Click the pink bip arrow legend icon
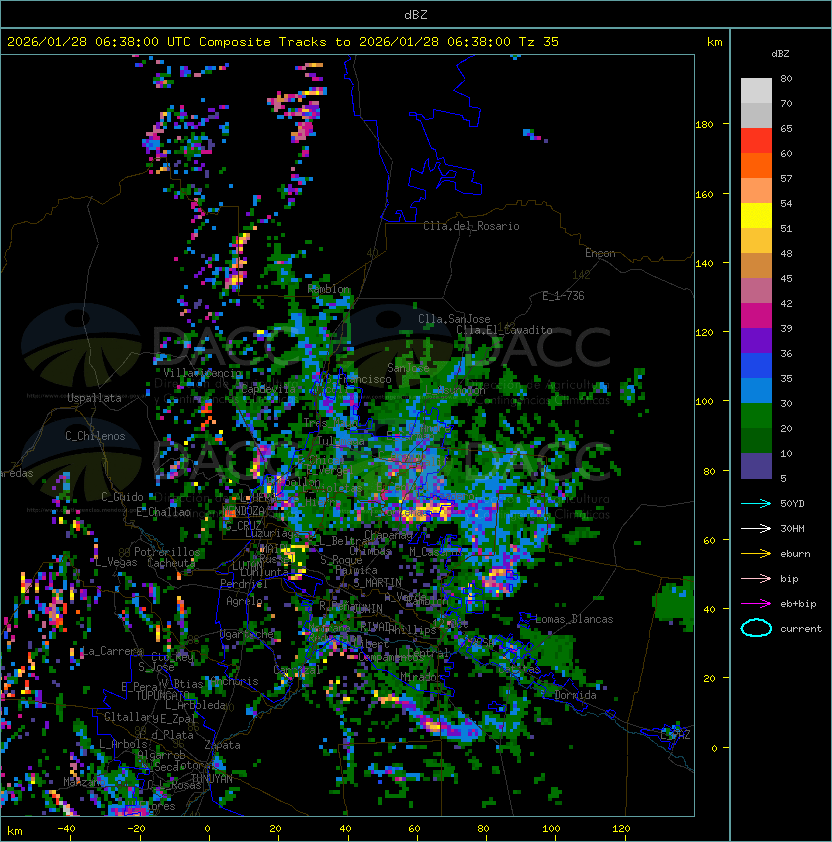This screenshot has width=832, height=842. [x=756, y=578]
